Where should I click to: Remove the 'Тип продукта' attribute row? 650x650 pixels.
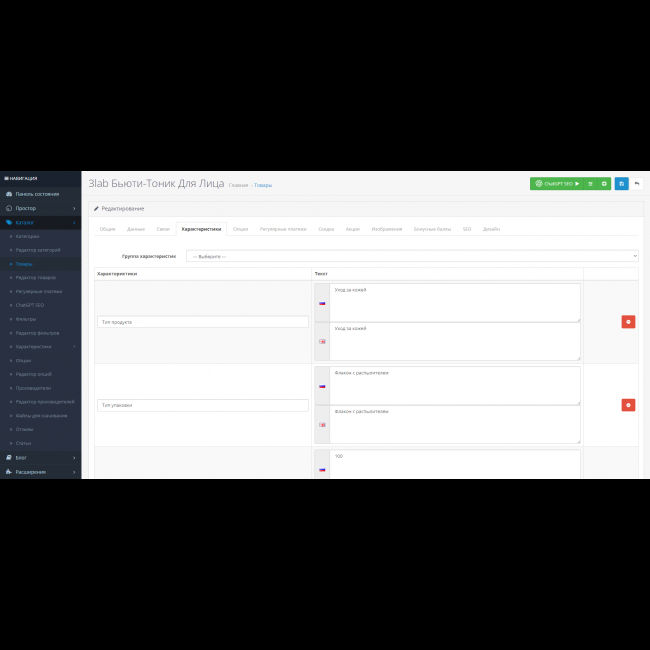(628, 322)
